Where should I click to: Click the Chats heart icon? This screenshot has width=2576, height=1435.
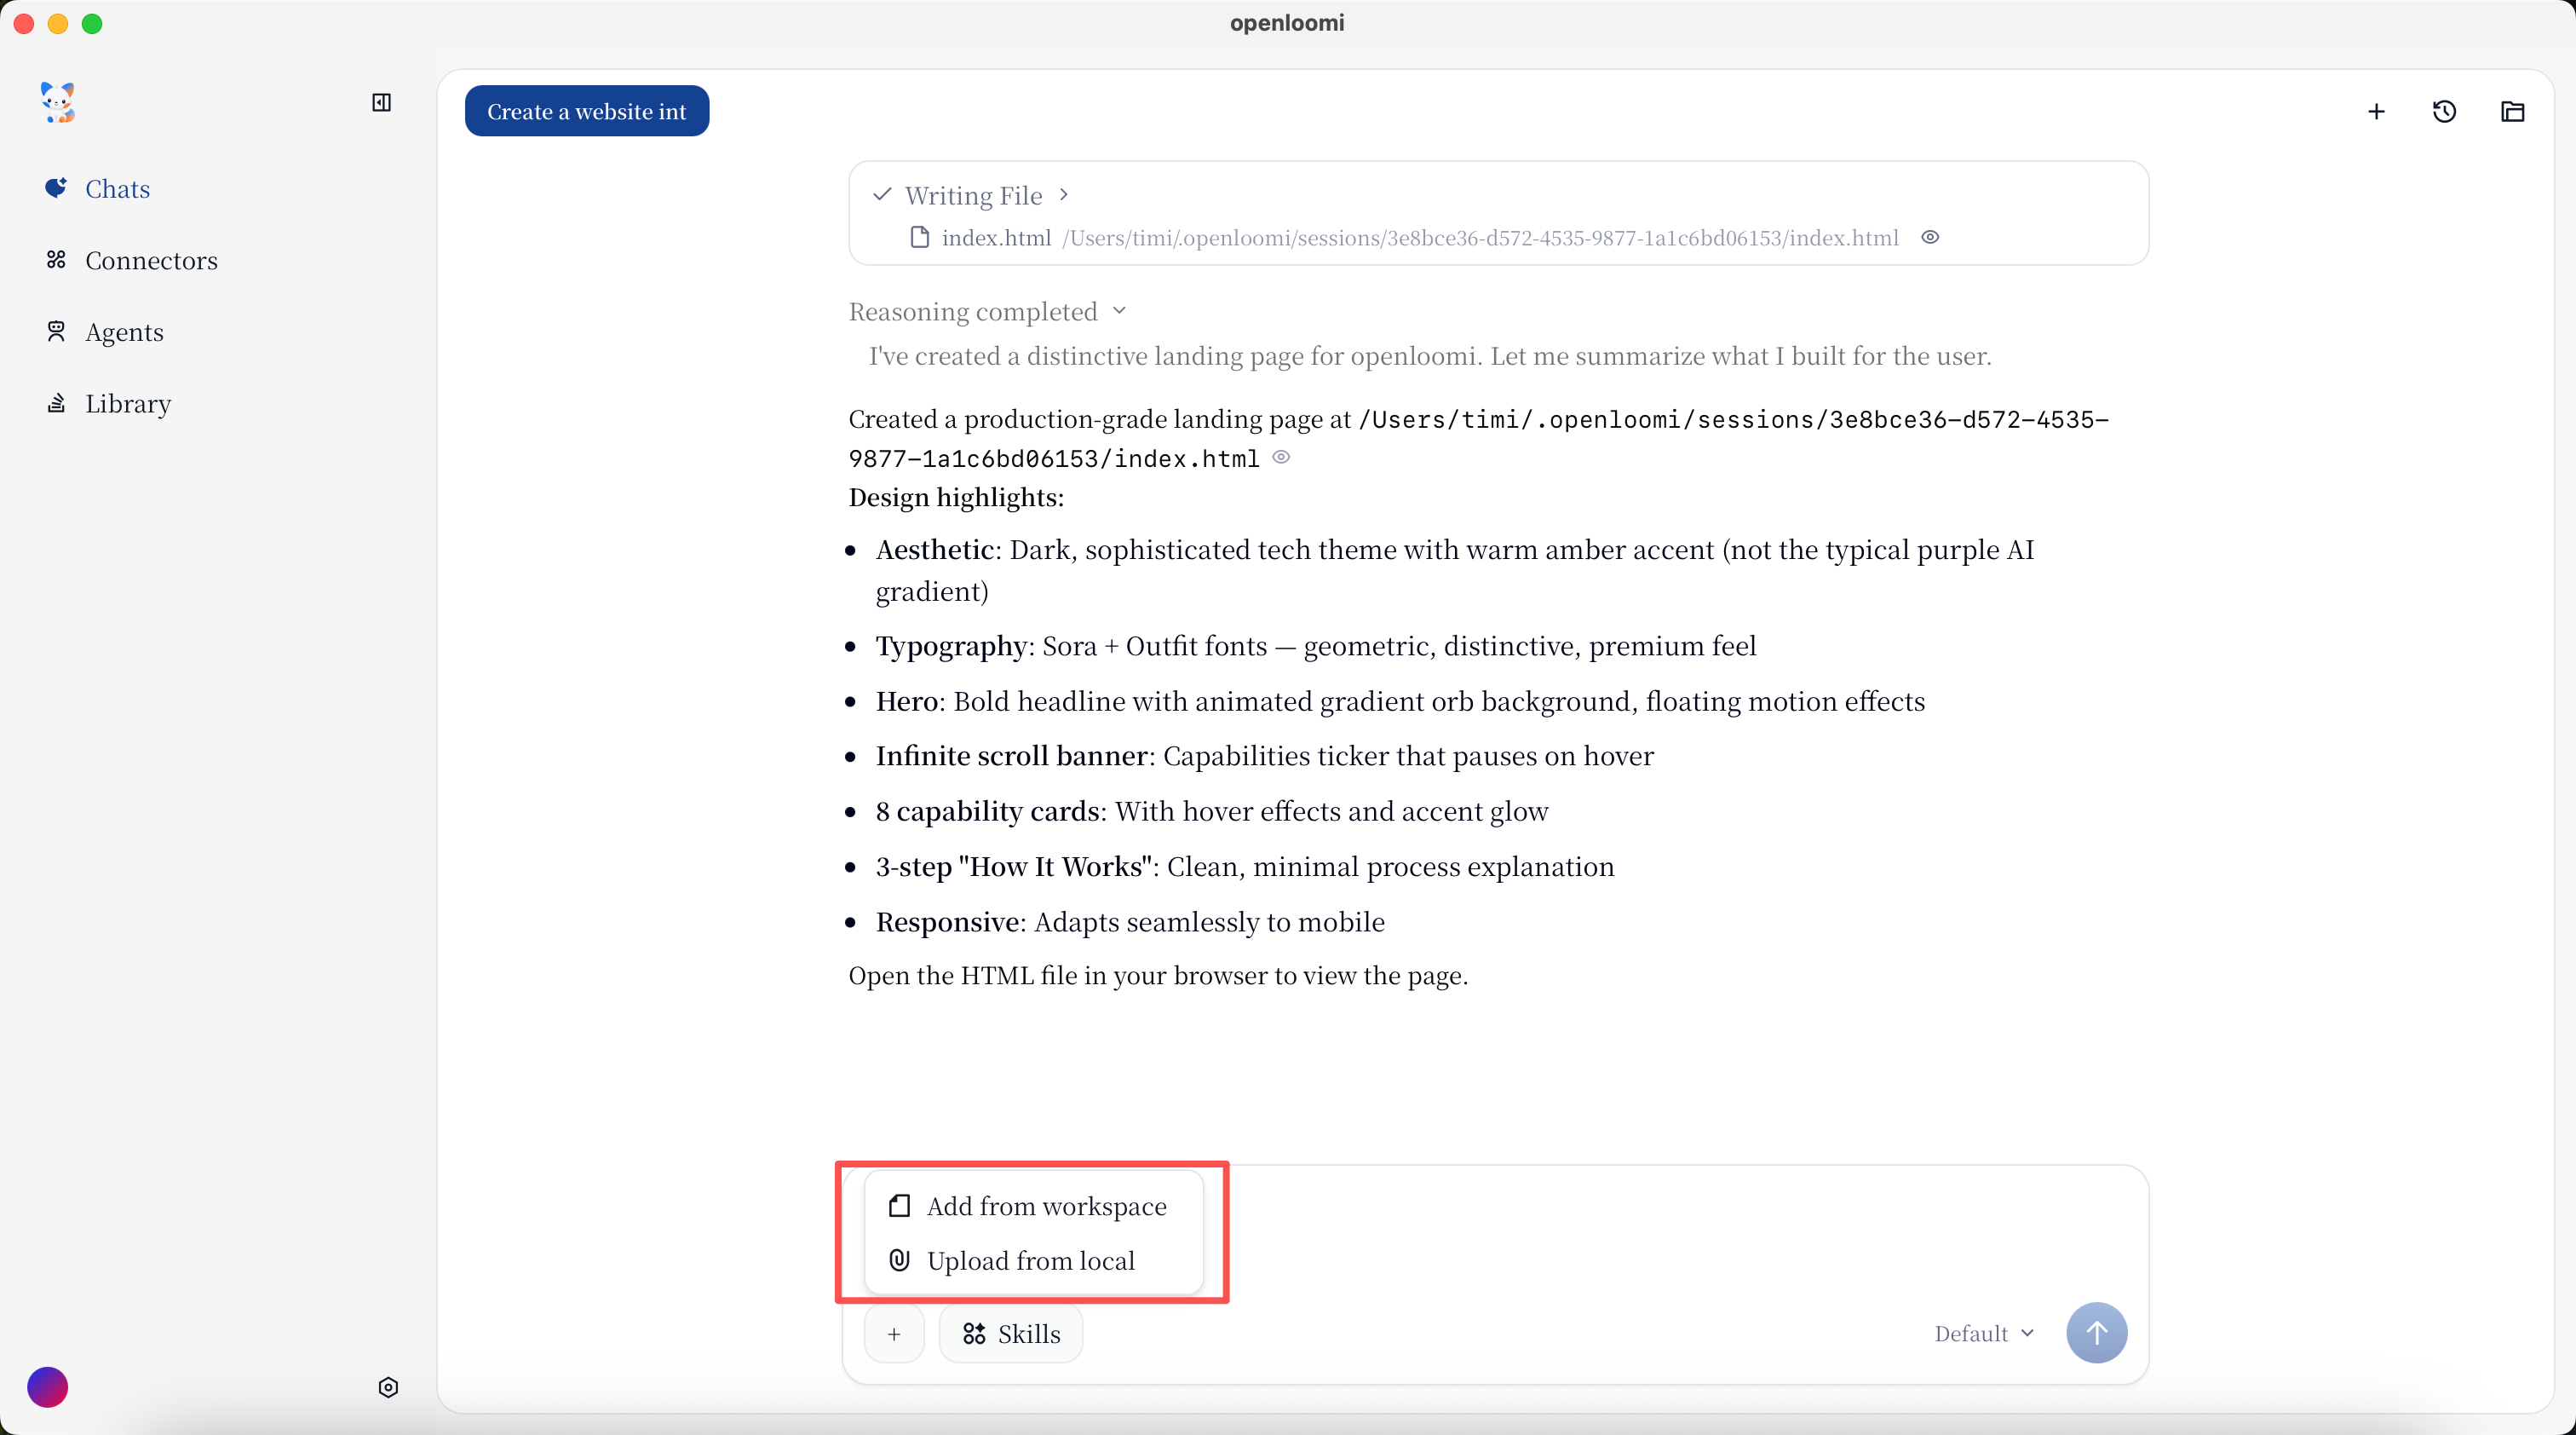(x=56, y=187)
